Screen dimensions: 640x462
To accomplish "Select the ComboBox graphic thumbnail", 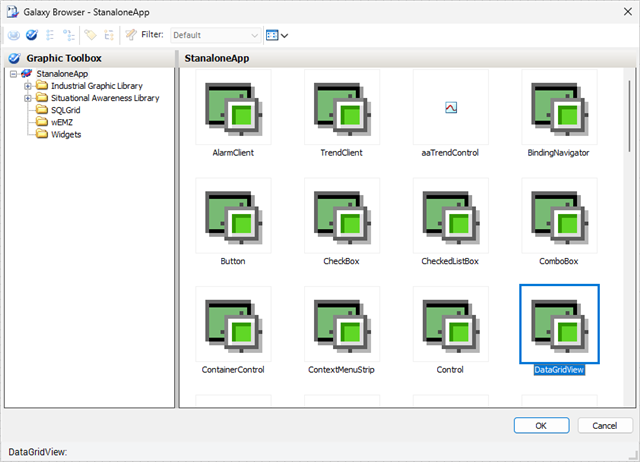I will pyautogui.click(x=559, y=215).
